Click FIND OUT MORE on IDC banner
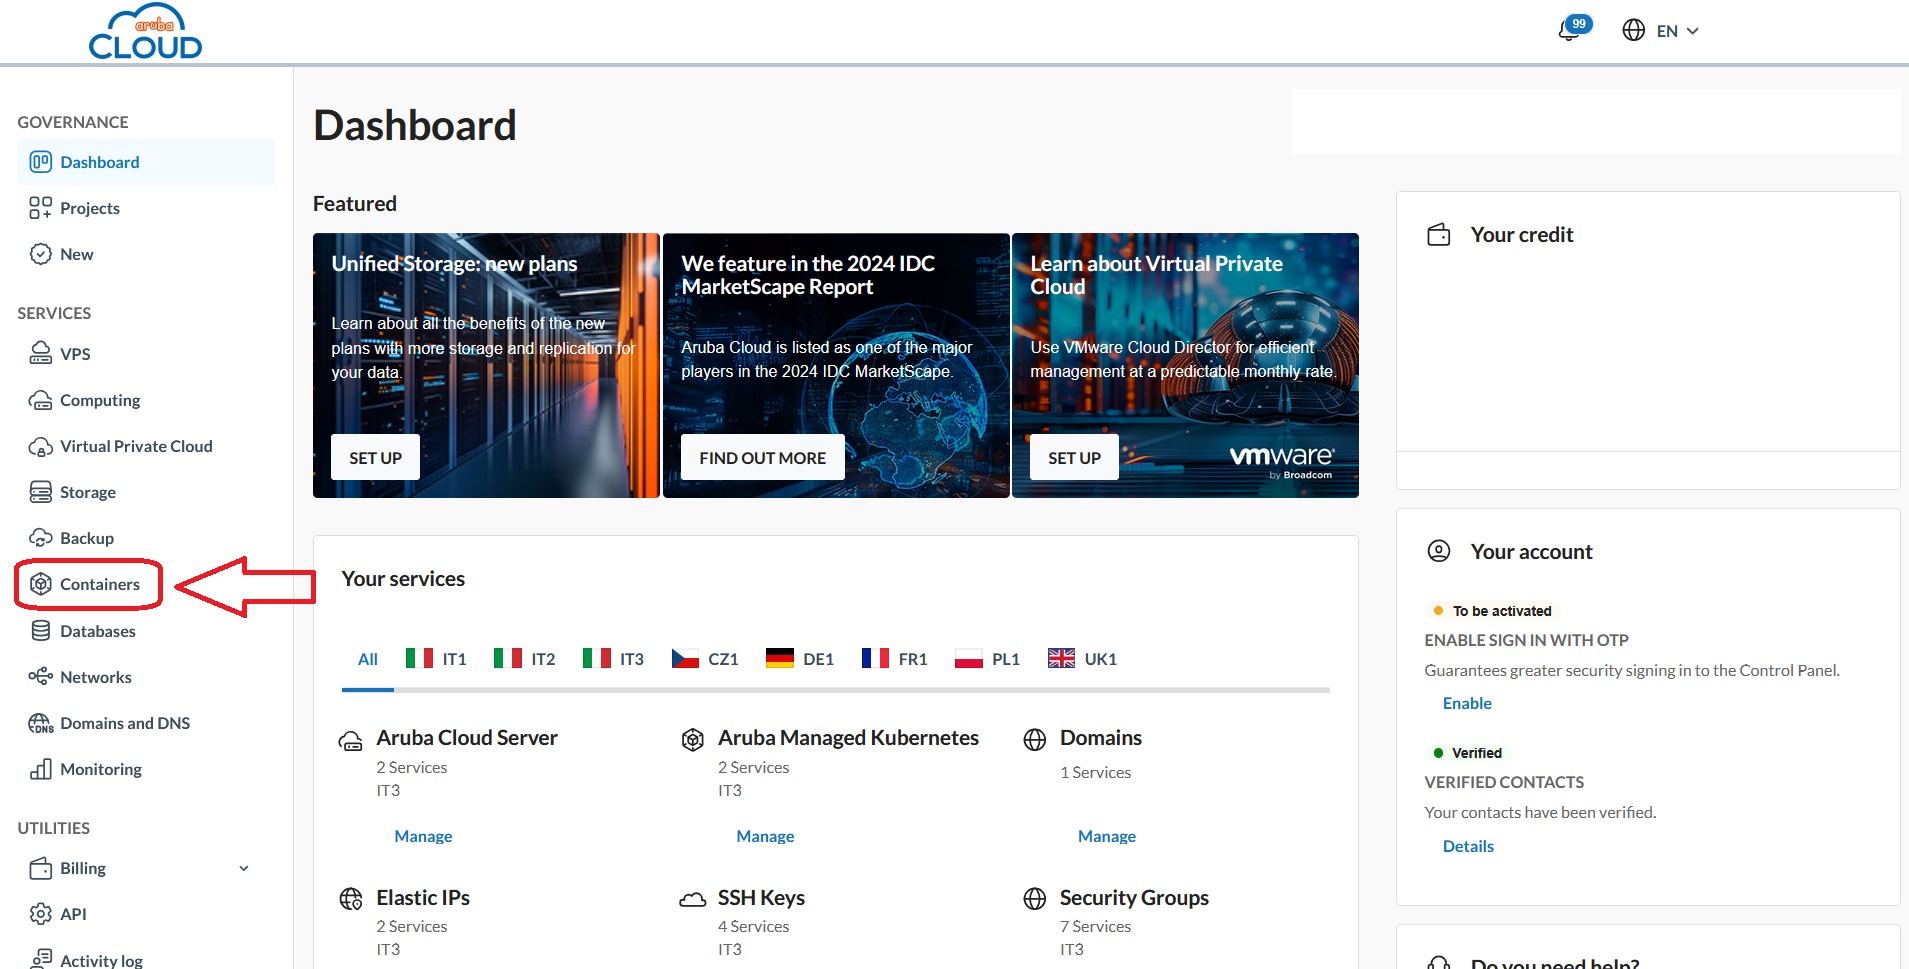The height and width of the screenshot is (969, 1909). click(762, 457)
